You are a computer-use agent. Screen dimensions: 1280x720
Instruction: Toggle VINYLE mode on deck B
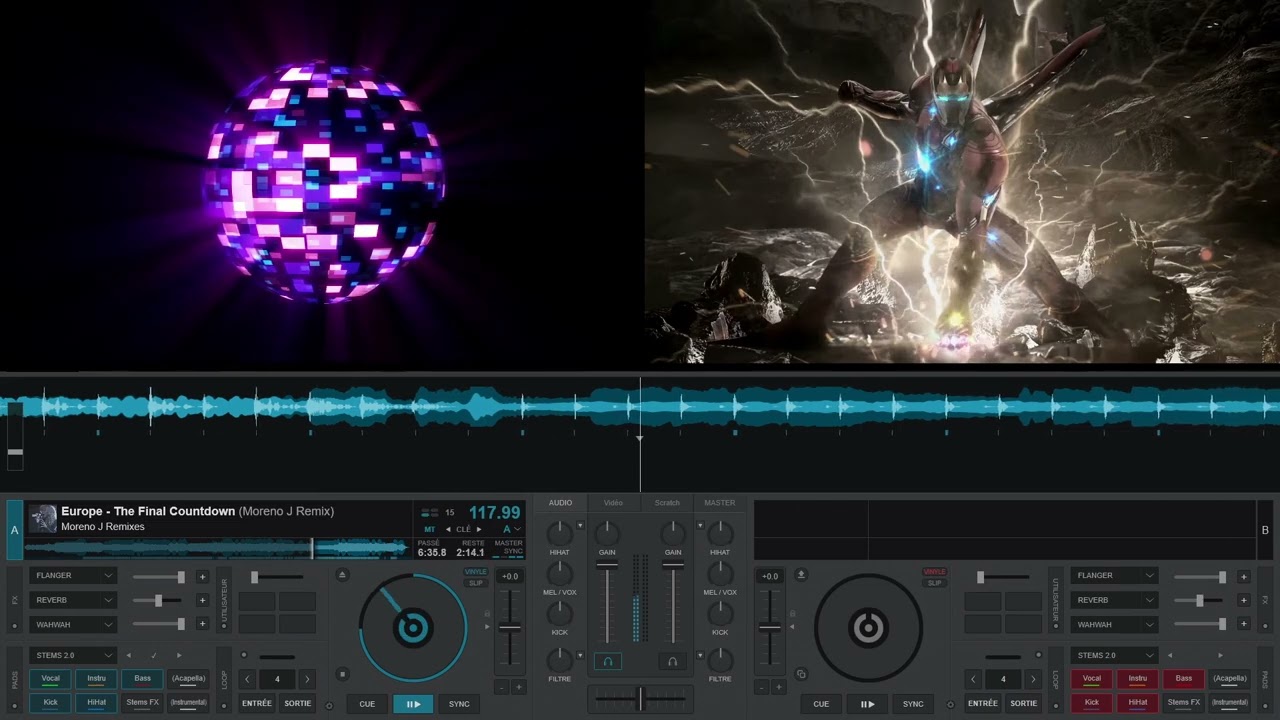[935, 572]
